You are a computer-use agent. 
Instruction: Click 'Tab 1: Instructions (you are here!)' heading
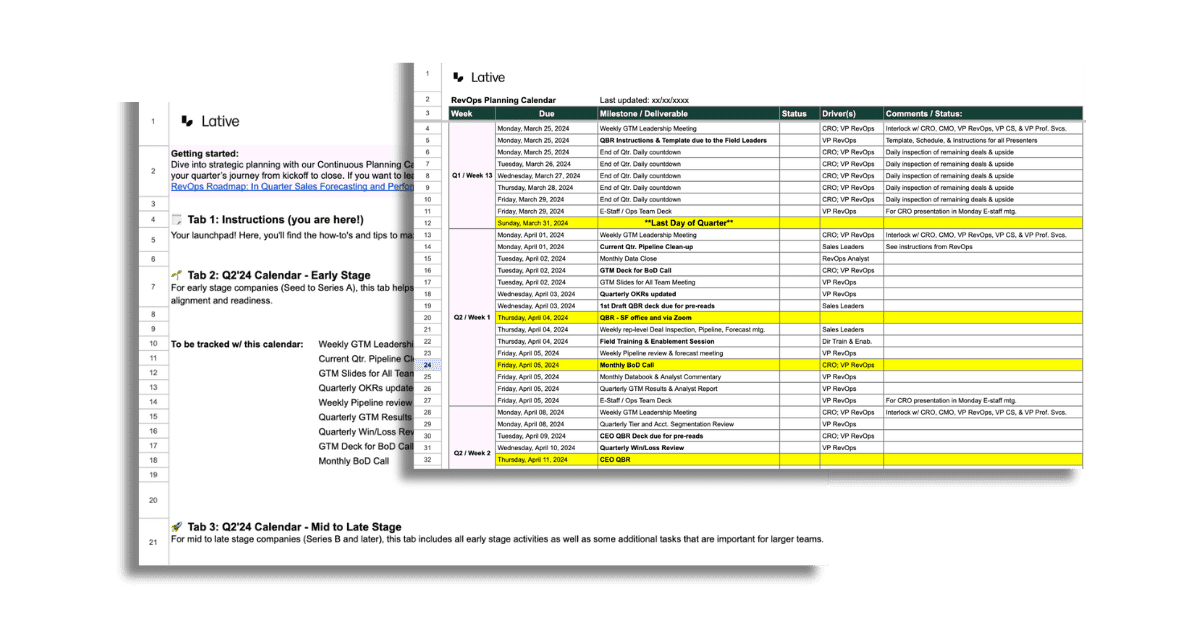276,219
